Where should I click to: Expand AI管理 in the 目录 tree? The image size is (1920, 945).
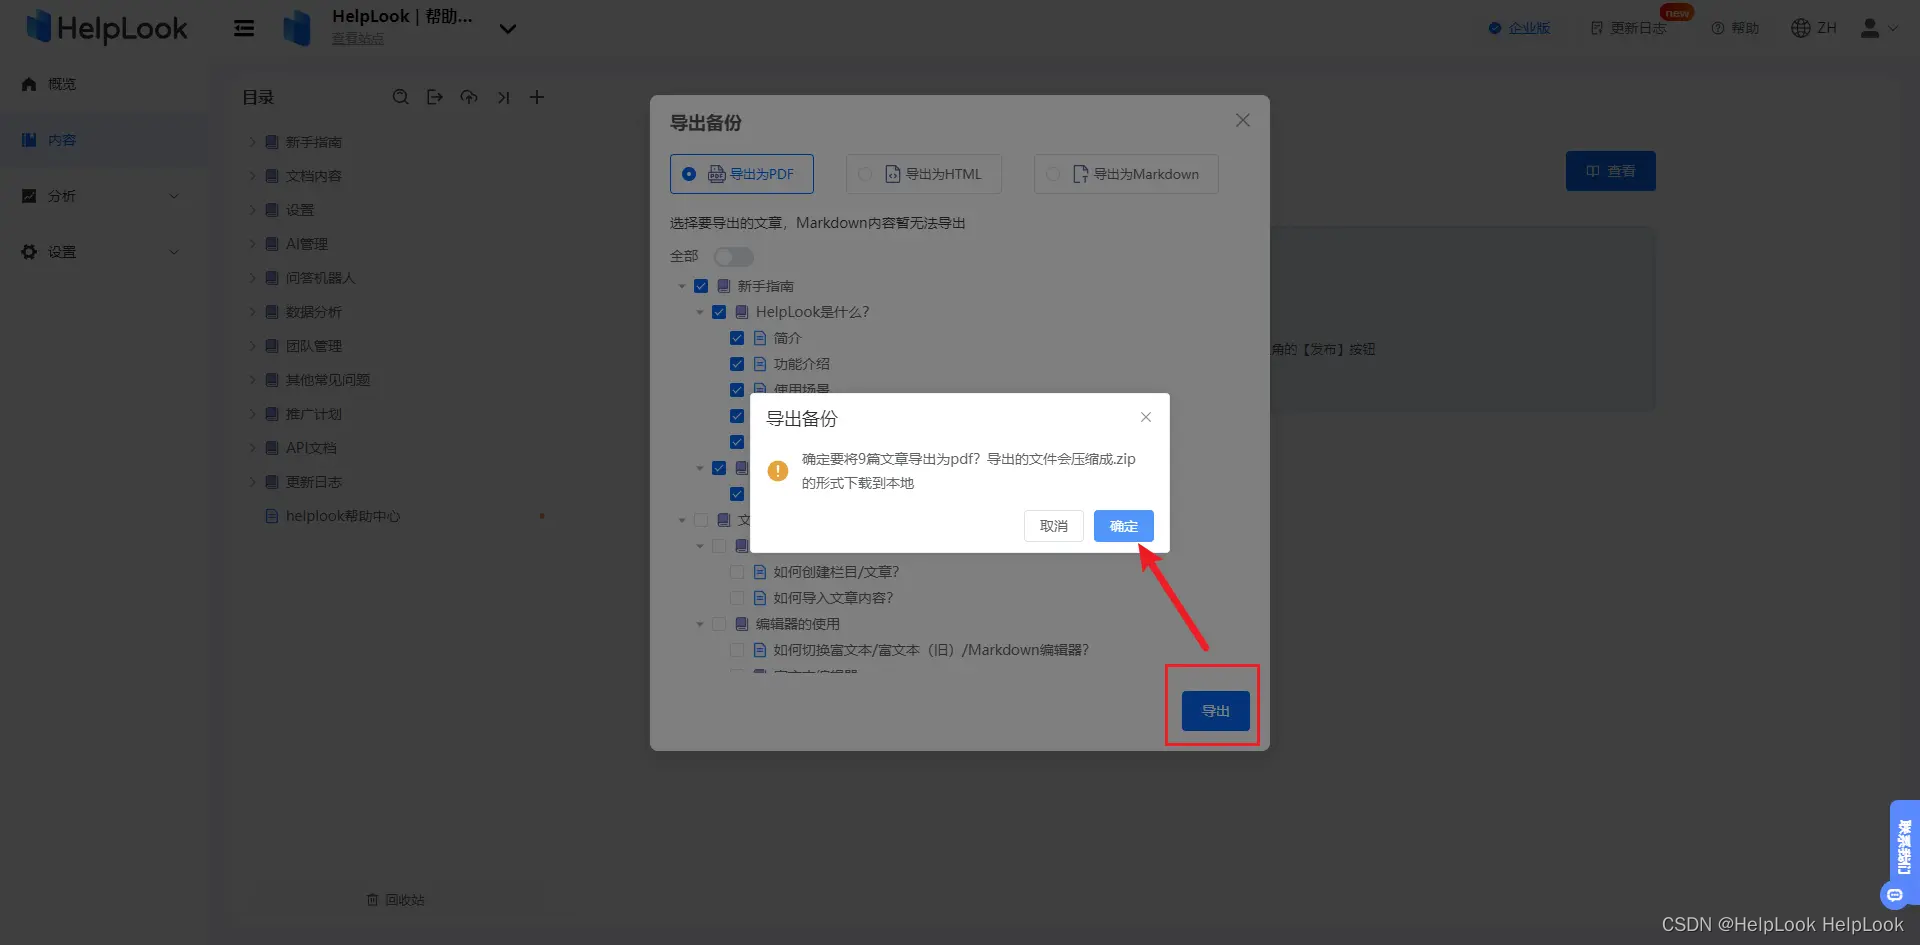click(x=252, y=244)
